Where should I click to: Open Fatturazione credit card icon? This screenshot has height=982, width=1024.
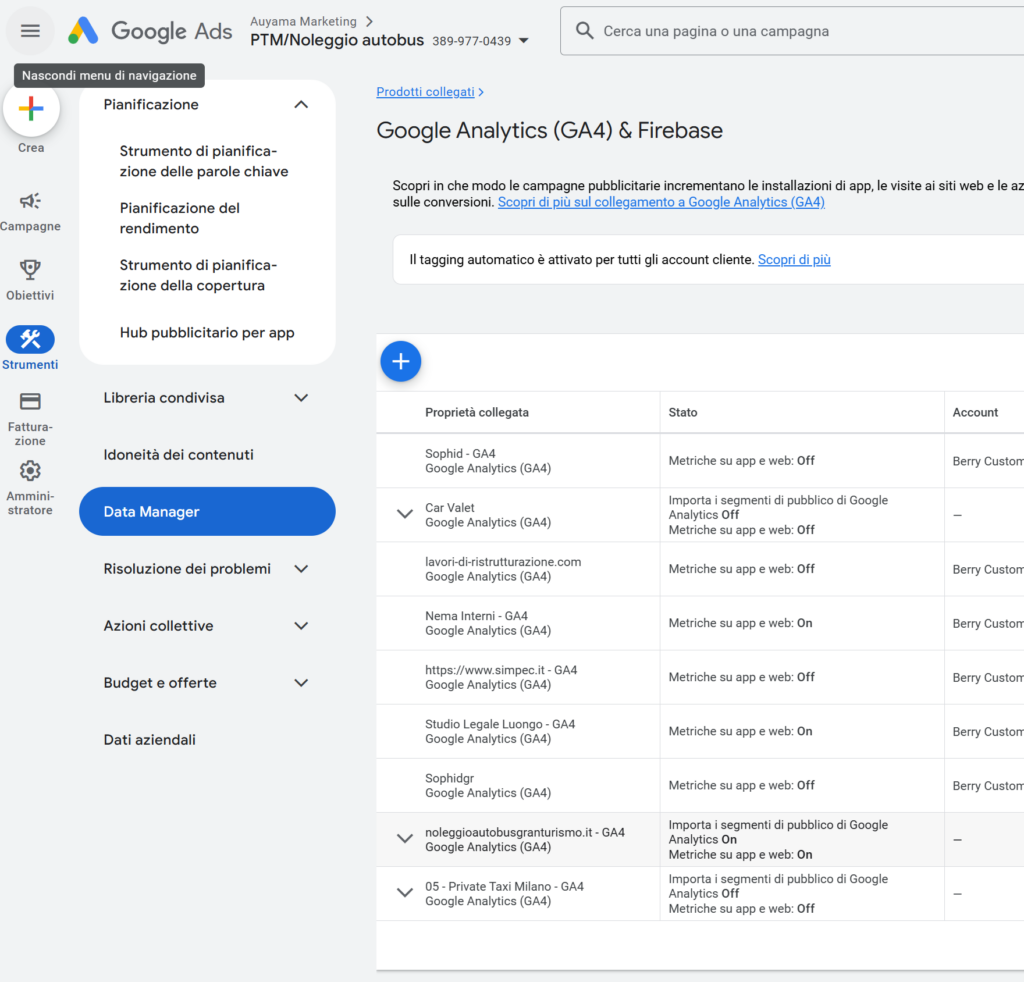coord(30,402)
